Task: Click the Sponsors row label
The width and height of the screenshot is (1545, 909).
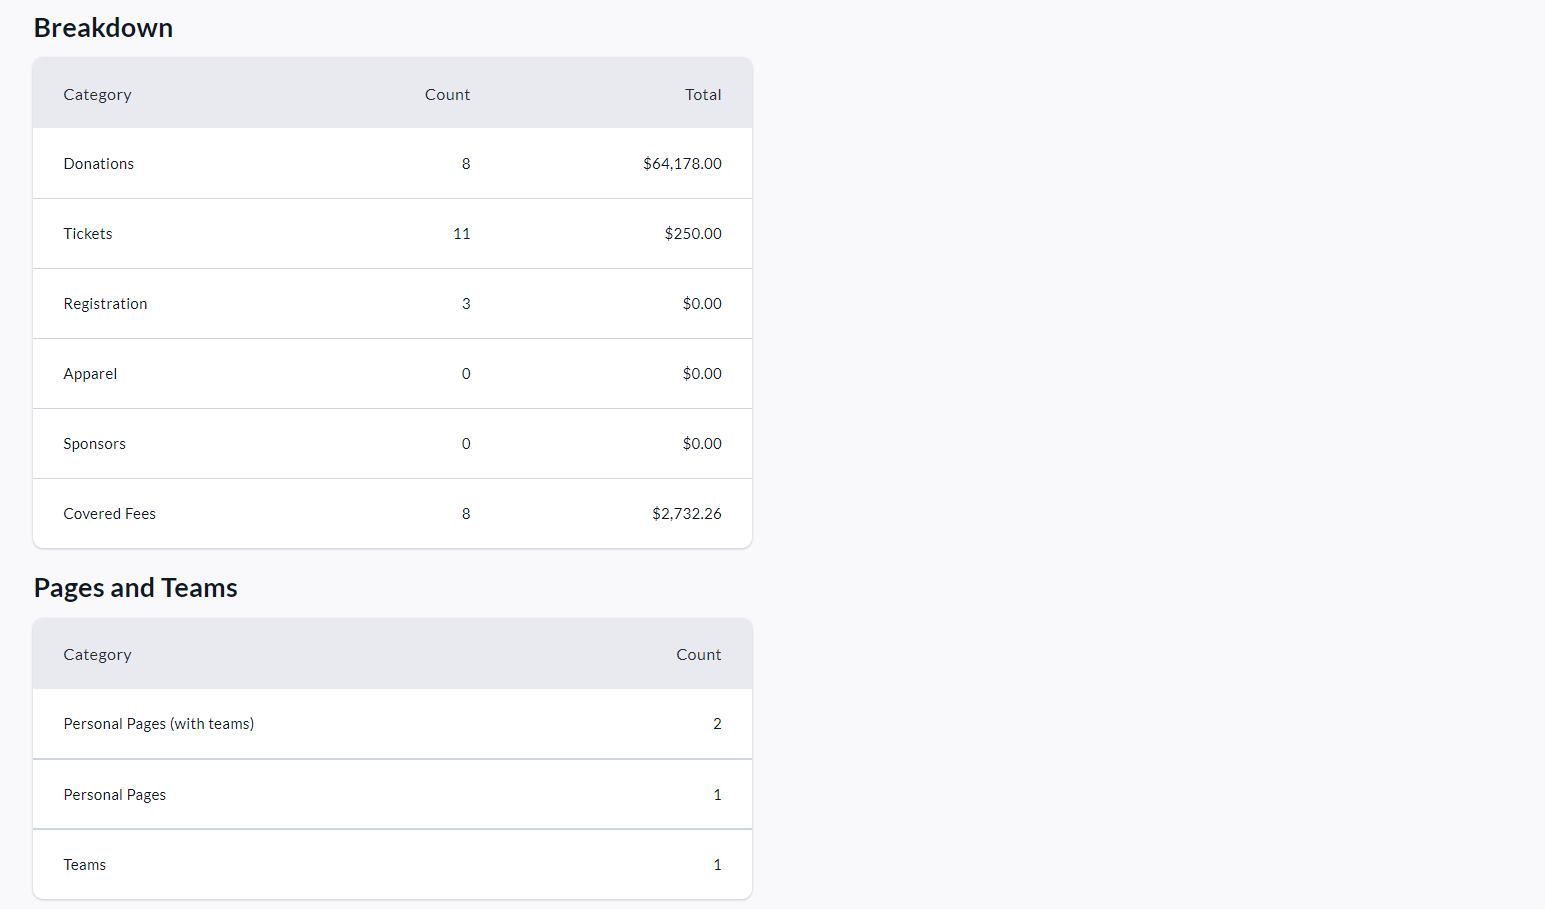Action: 94,444
